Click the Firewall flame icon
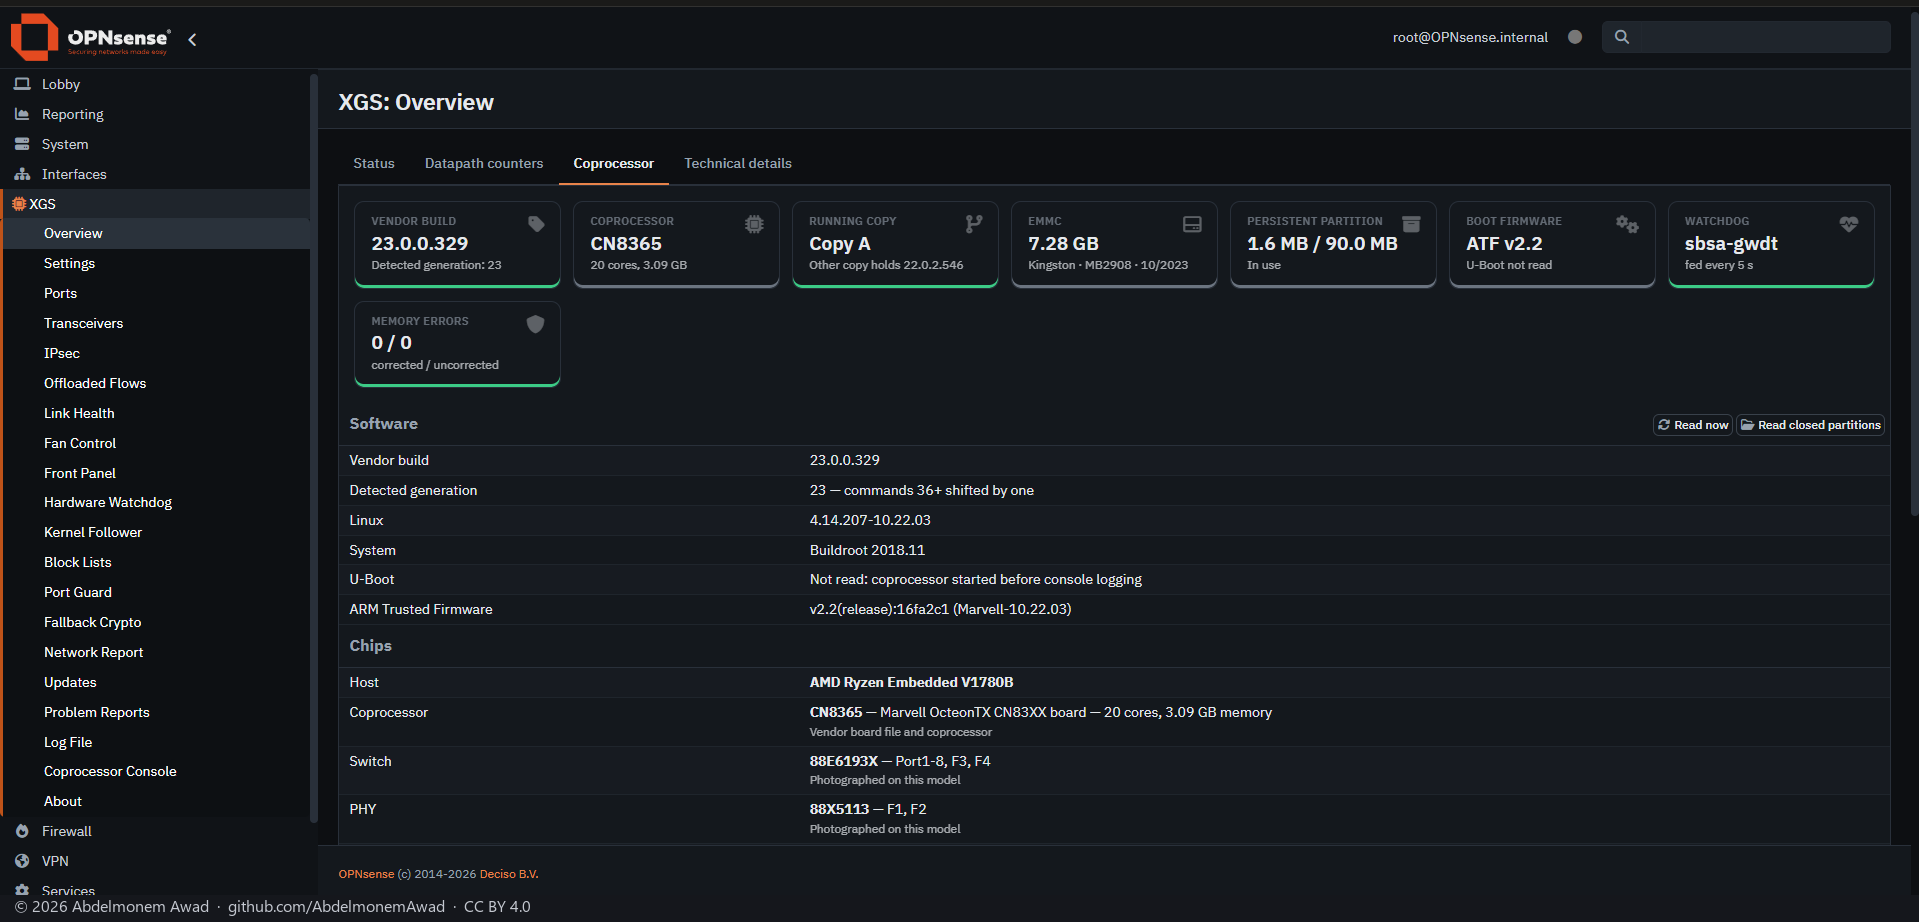Screen dimensions: 1919x922 tap(22, 831)
